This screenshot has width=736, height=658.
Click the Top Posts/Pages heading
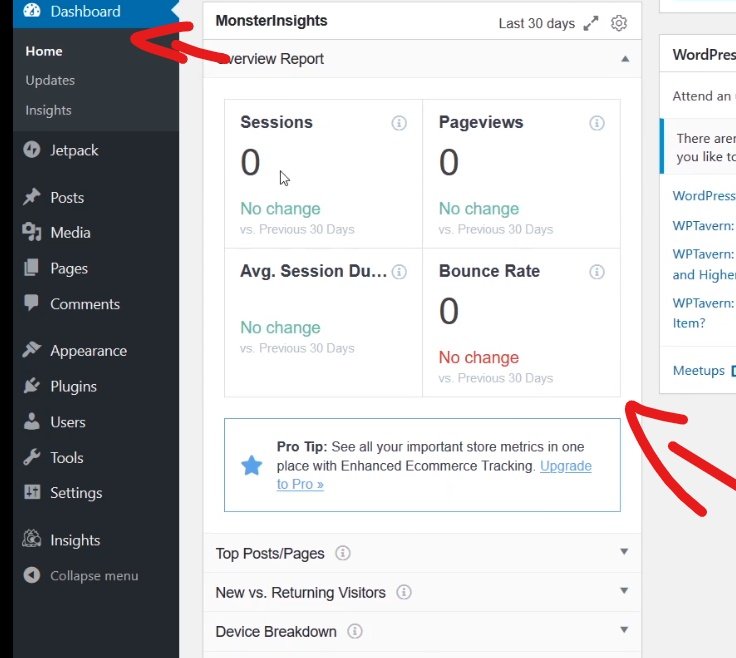click(x=270, y=554)
